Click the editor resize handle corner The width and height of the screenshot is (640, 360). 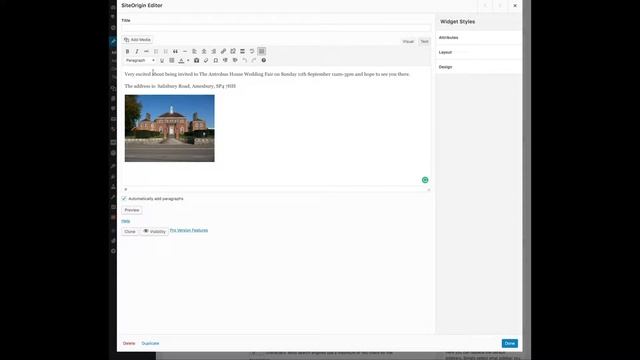(x=429, y=190)
